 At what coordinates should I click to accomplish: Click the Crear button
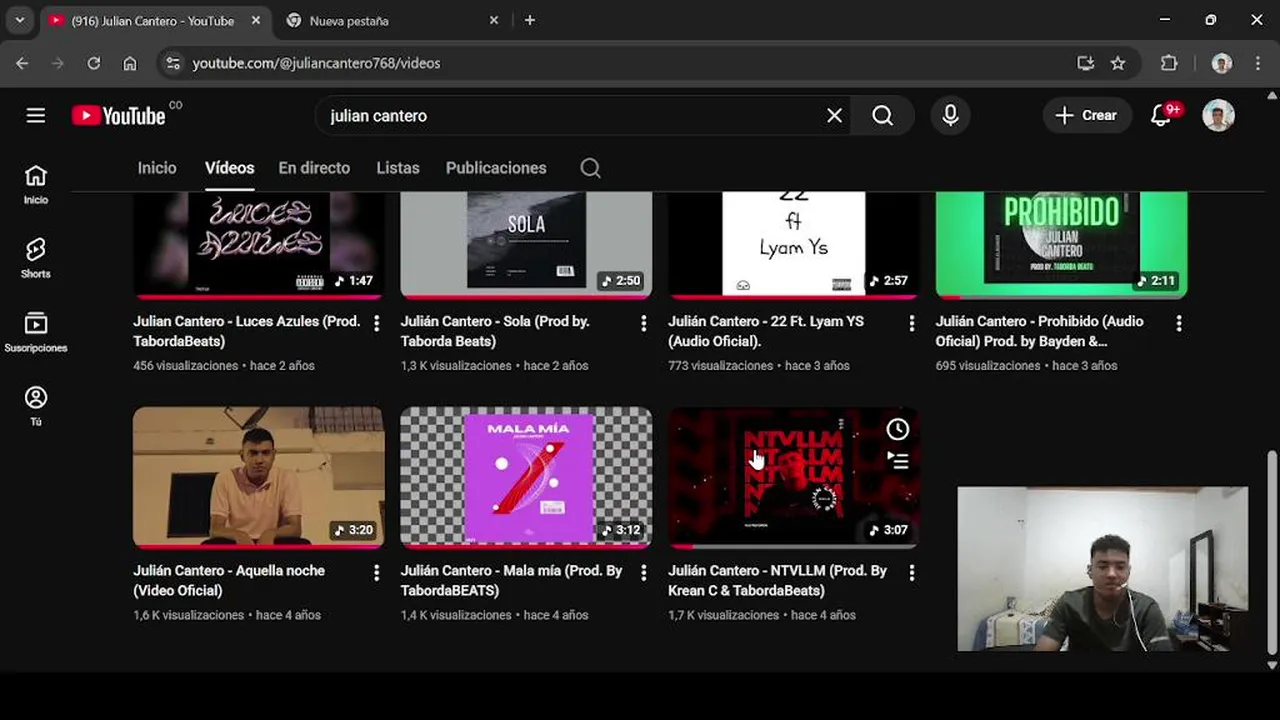coord(1087,116)
